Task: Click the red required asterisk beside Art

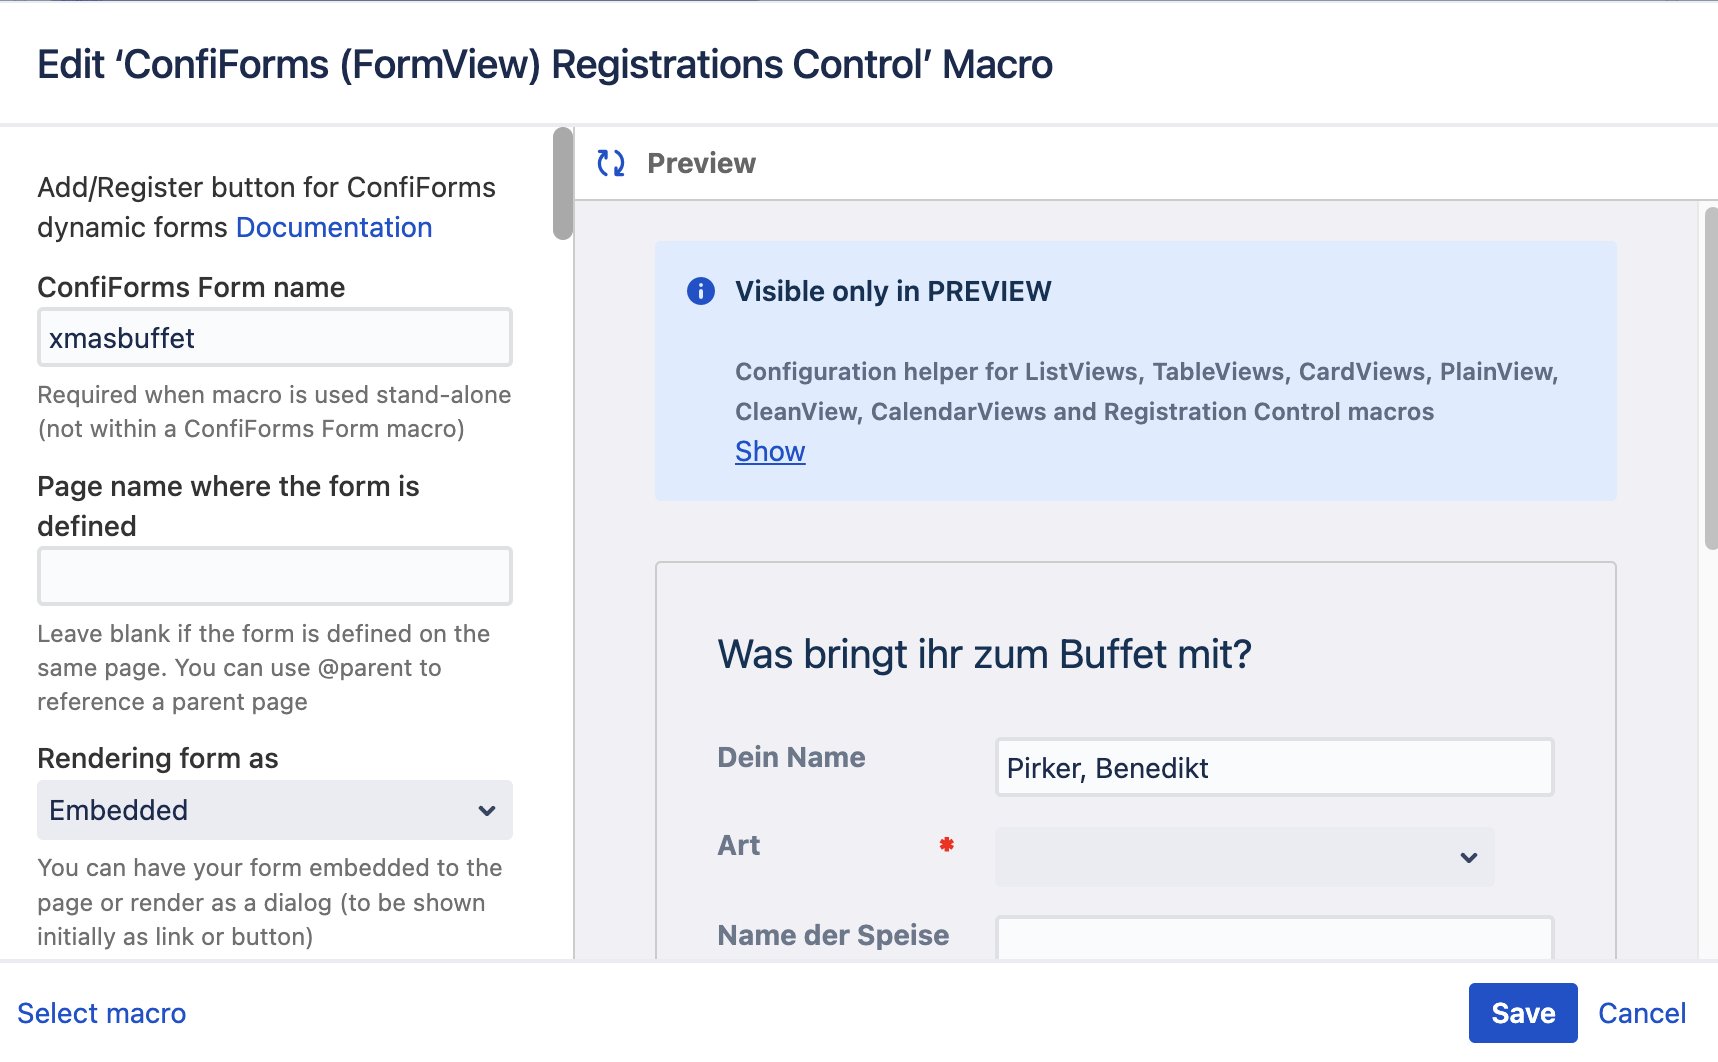Action: click(946, 845)
